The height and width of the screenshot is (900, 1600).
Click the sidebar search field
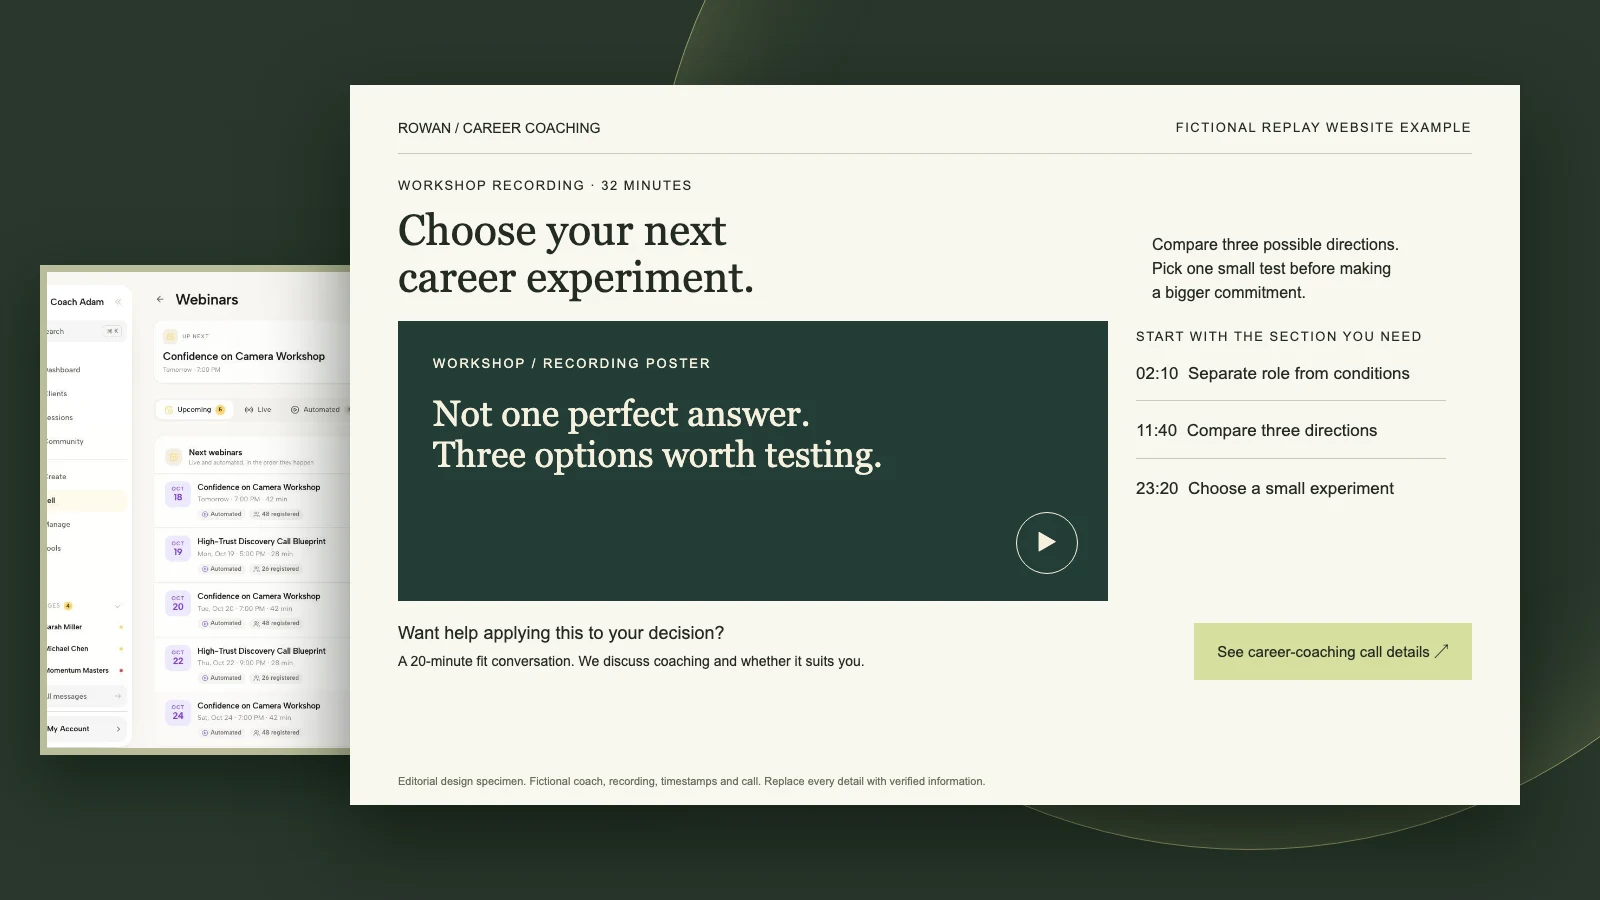click(x=86, y=331)
